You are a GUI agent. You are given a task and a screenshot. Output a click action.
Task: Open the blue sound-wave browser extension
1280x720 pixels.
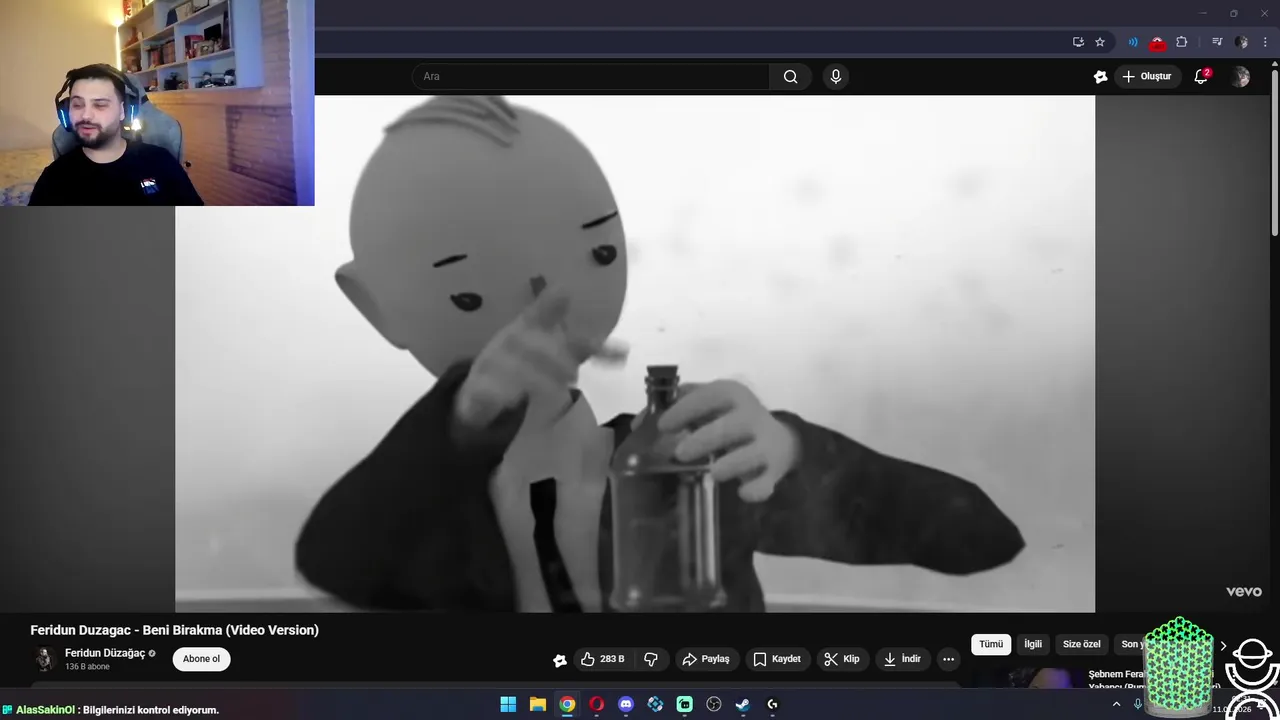click(1133, 42)
